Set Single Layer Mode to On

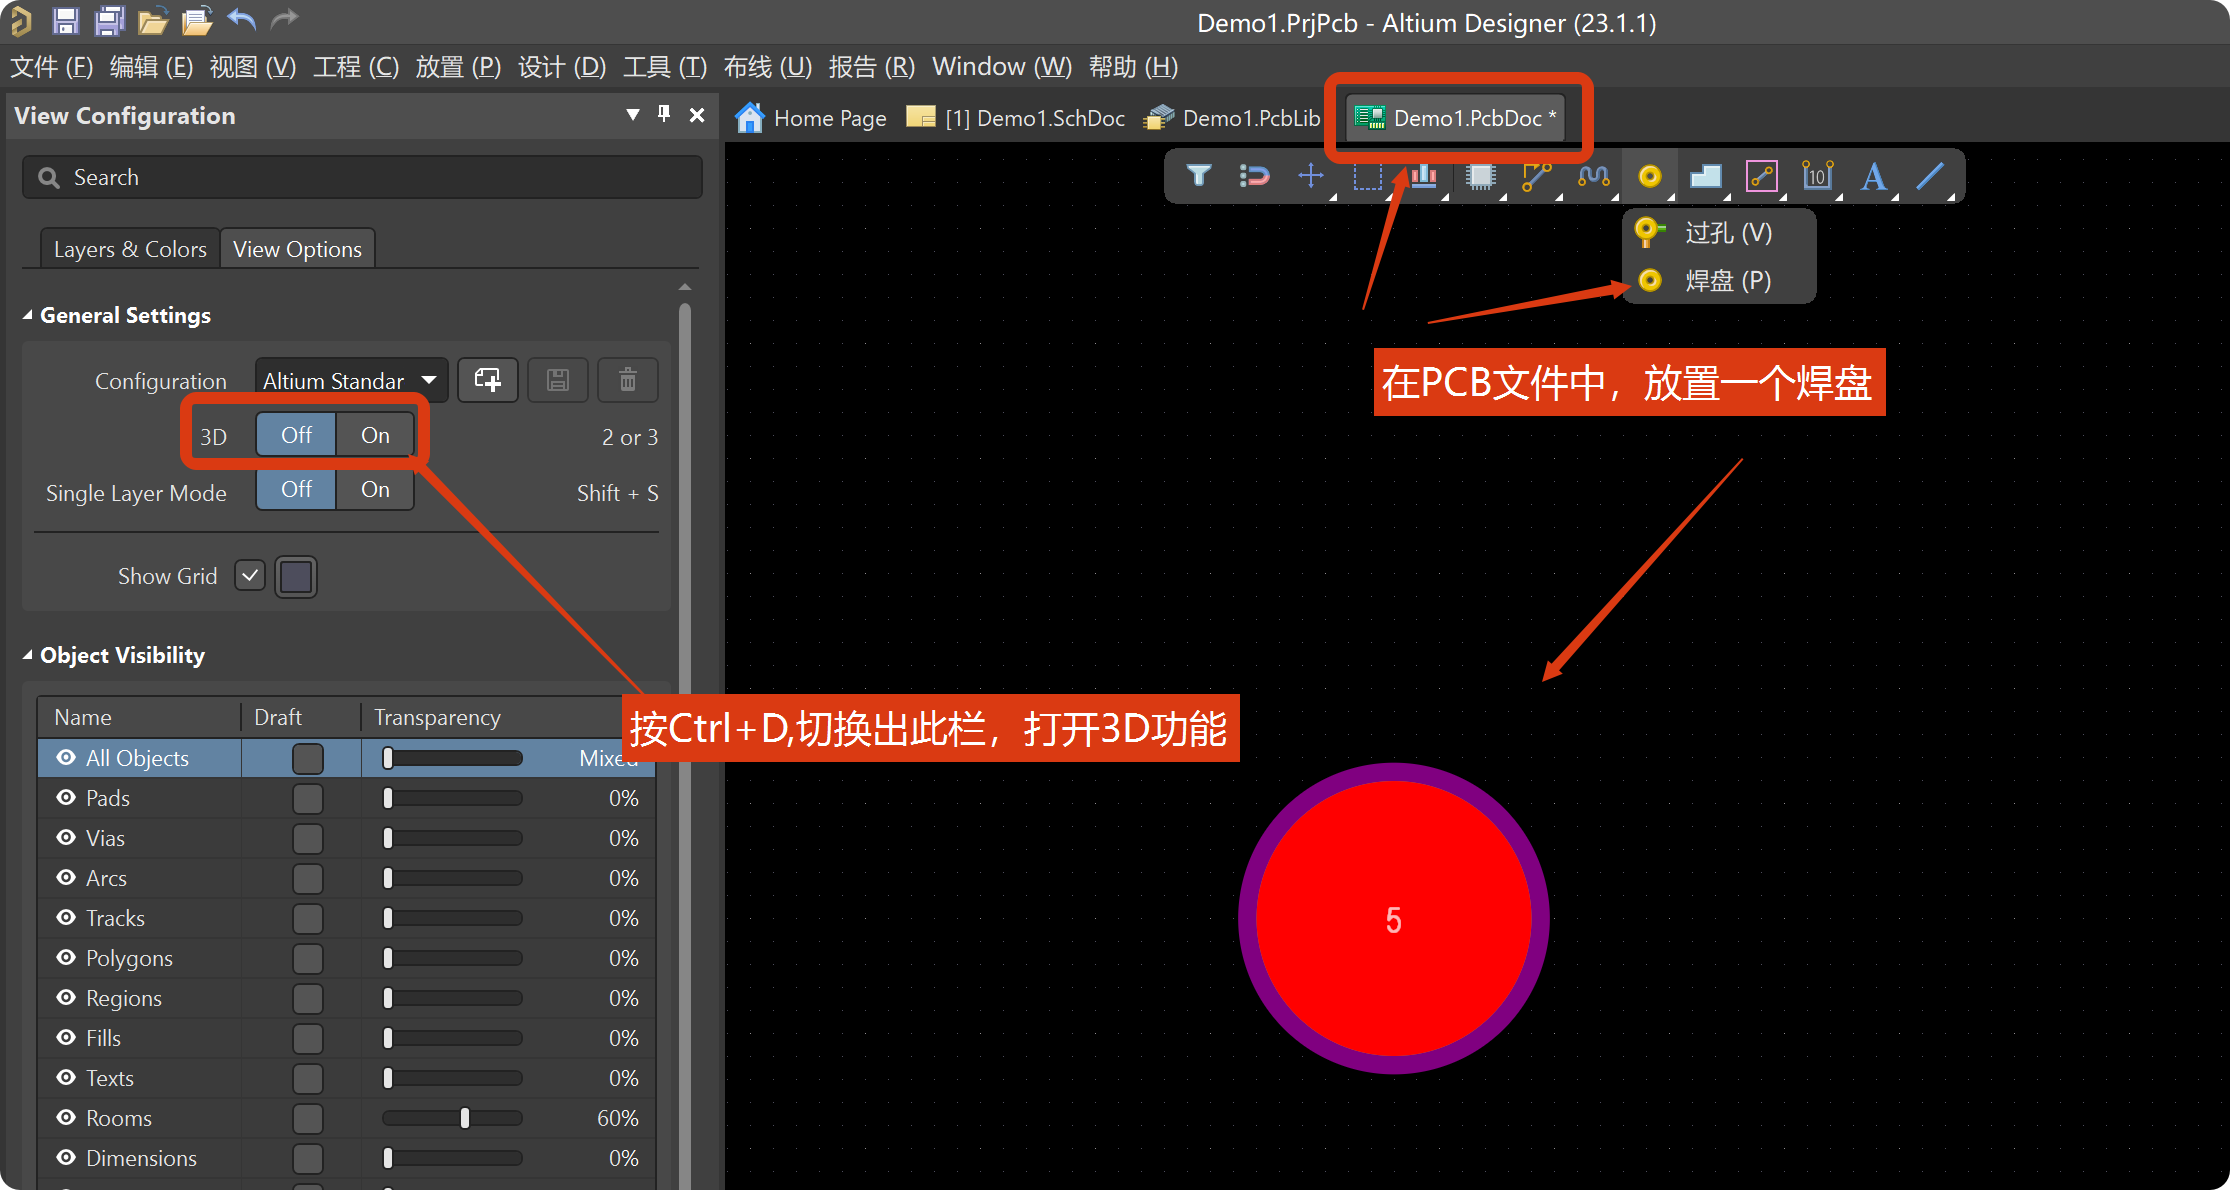[375, 490]
